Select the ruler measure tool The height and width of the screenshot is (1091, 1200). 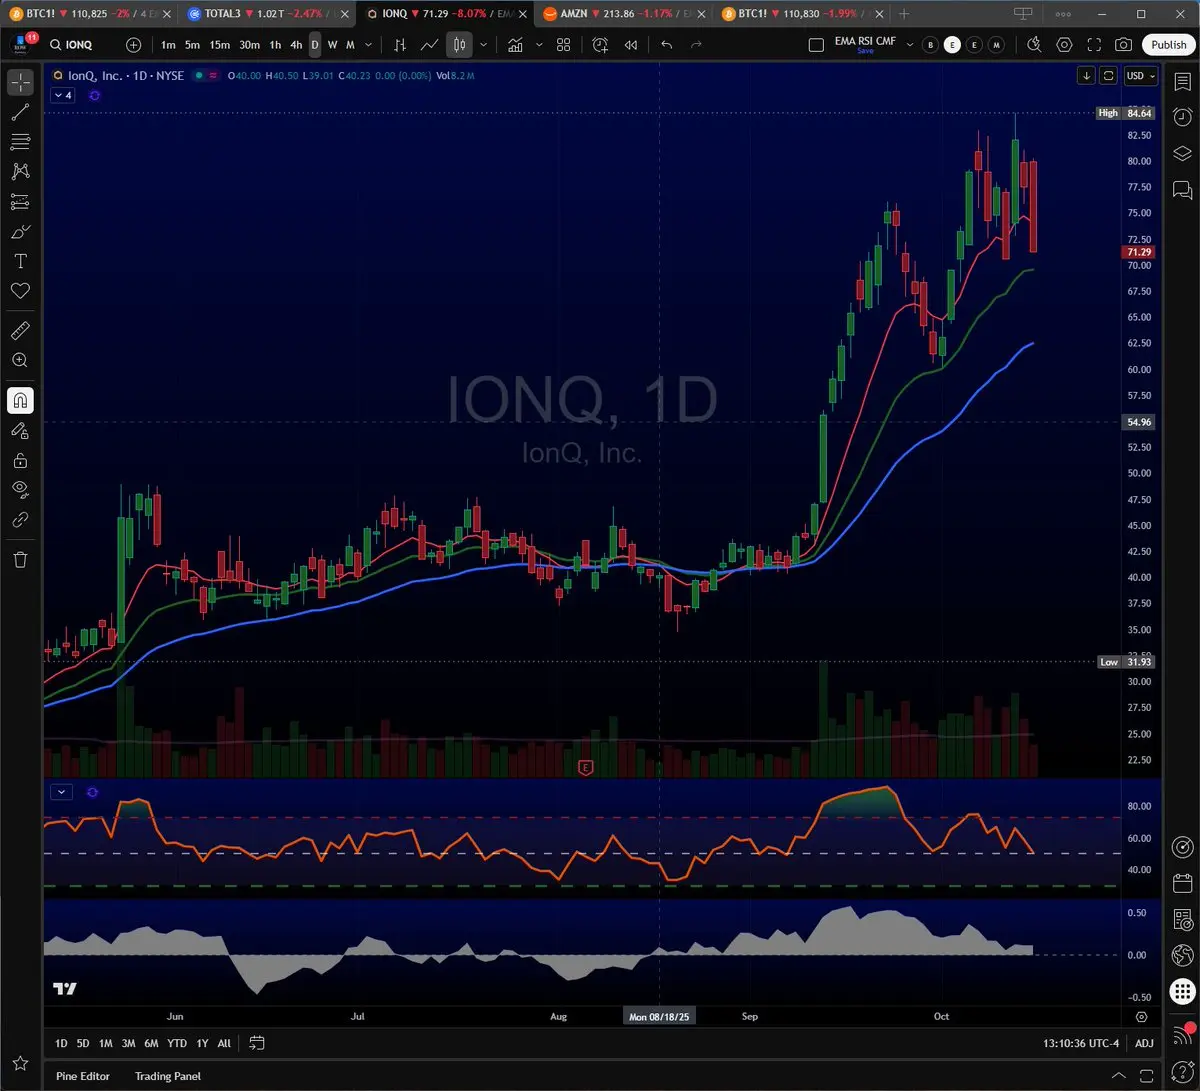coord(20,330)
